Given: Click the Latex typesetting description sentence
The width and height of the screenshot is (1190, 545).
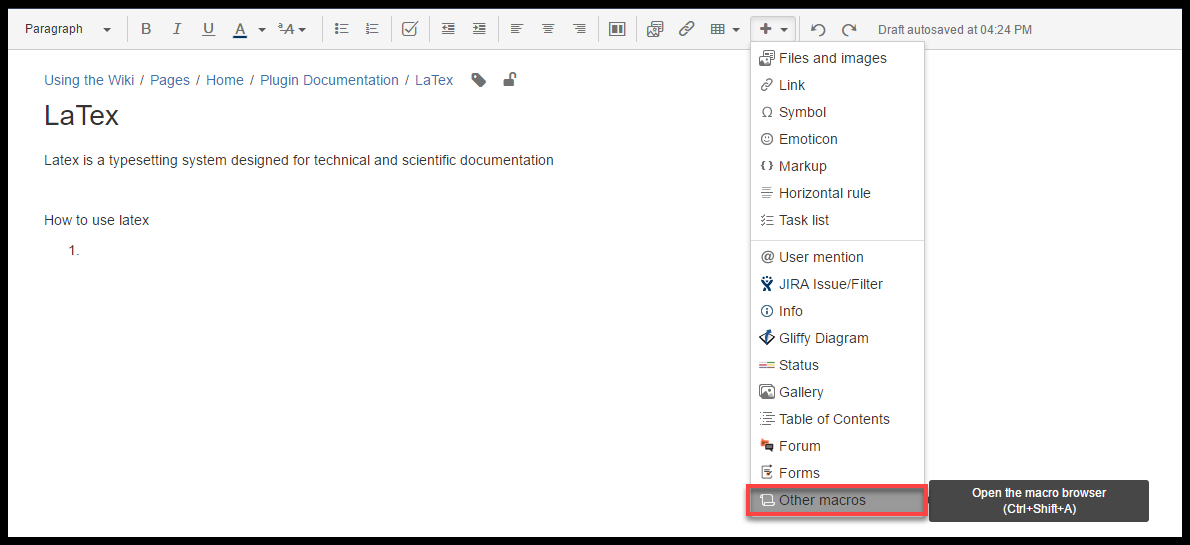Looking at the screenshot, I should (x=298, y=160).
